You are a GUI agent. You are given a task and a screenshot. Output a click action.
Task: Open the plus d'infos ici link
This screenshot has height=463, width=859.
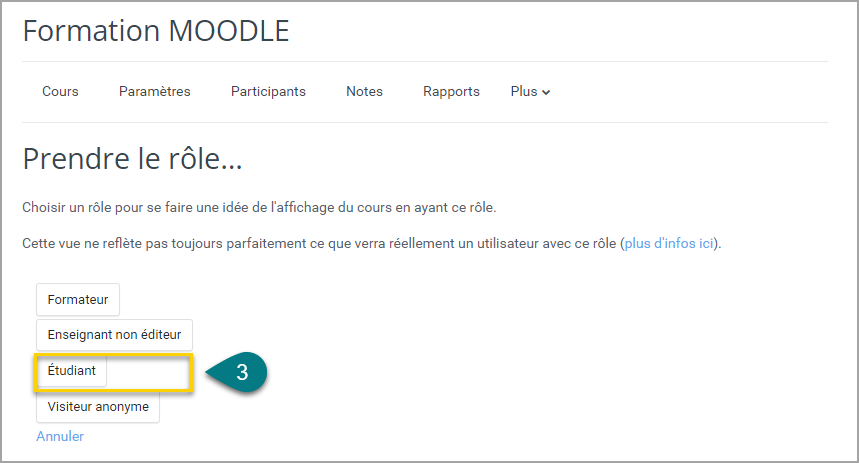pyautogui.click(x=669, y=243)
